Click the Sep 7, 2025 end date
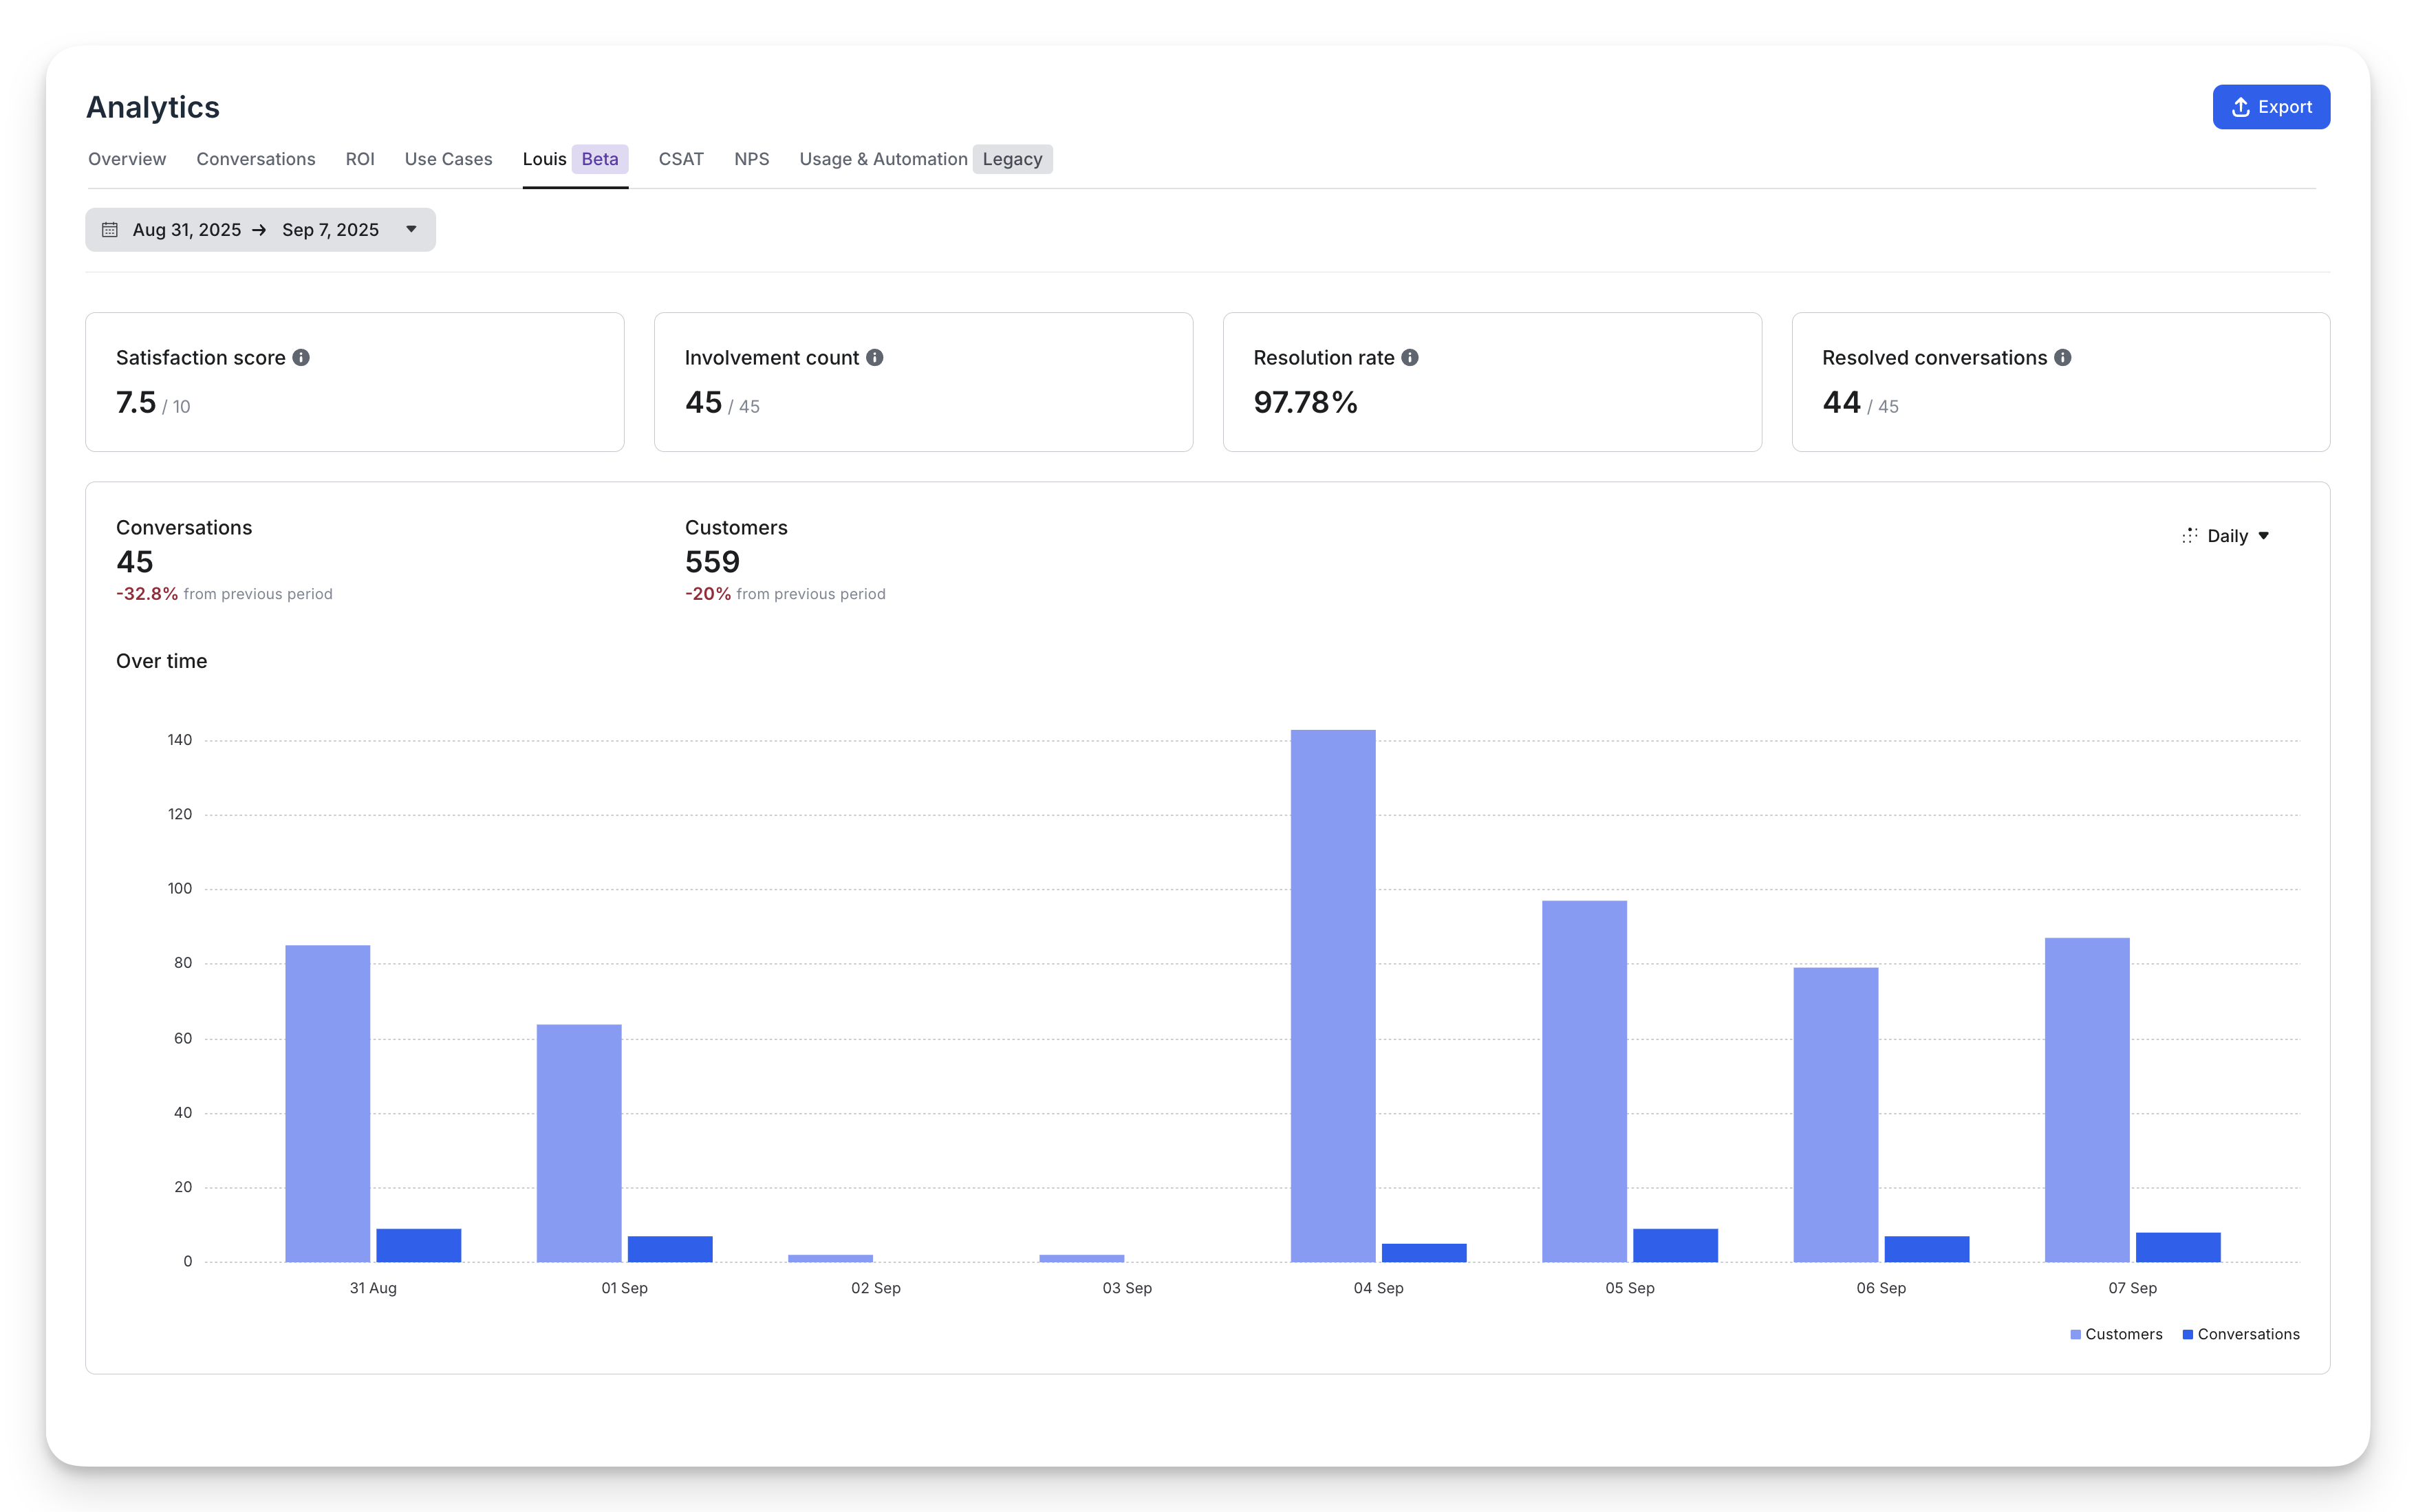 [330, 230]
